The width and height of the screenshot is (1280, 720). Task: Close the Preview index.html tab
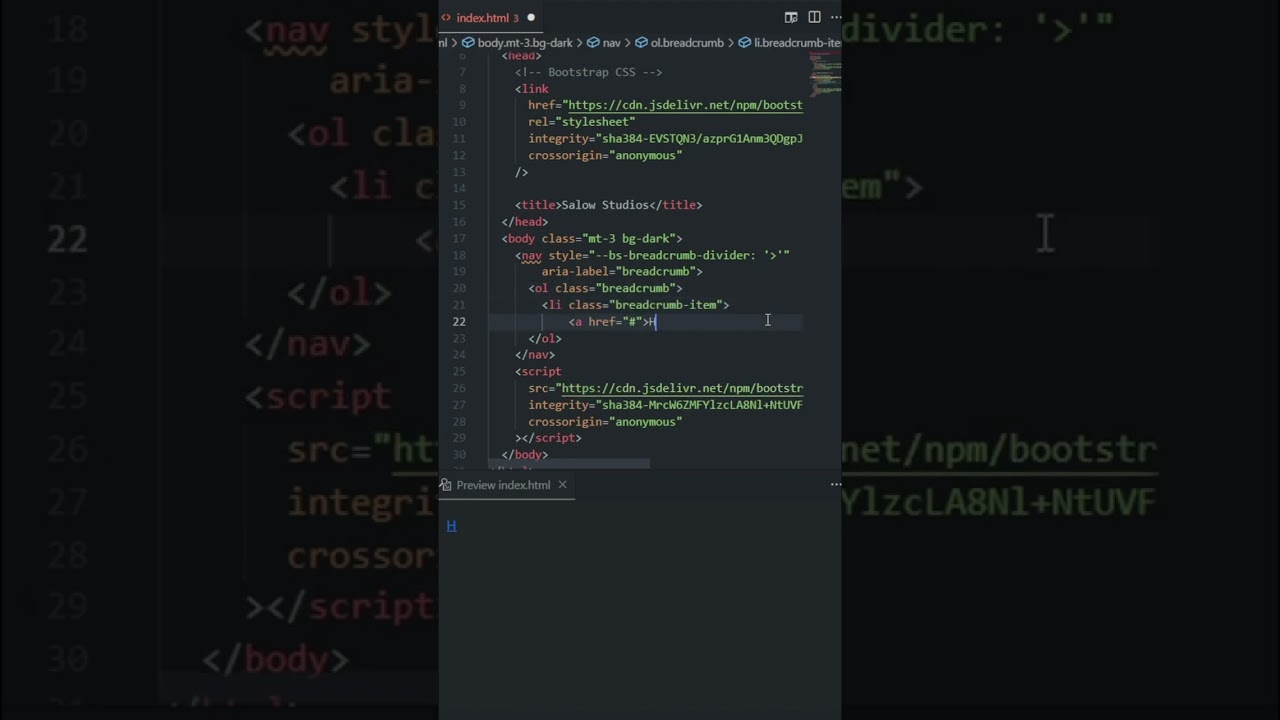[x=562, y=485]
